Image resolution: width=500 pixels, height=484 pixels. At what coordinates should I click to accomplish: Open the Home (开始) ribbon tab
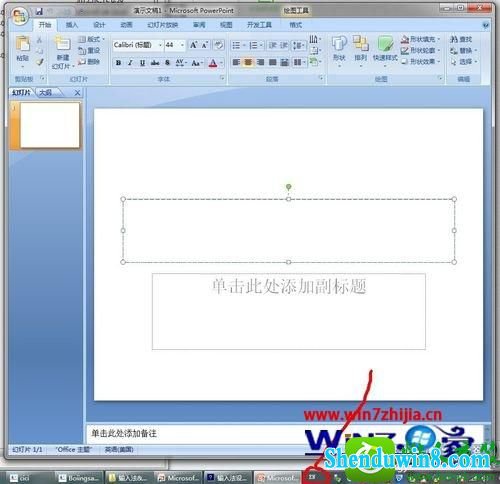tap(45, 25)
